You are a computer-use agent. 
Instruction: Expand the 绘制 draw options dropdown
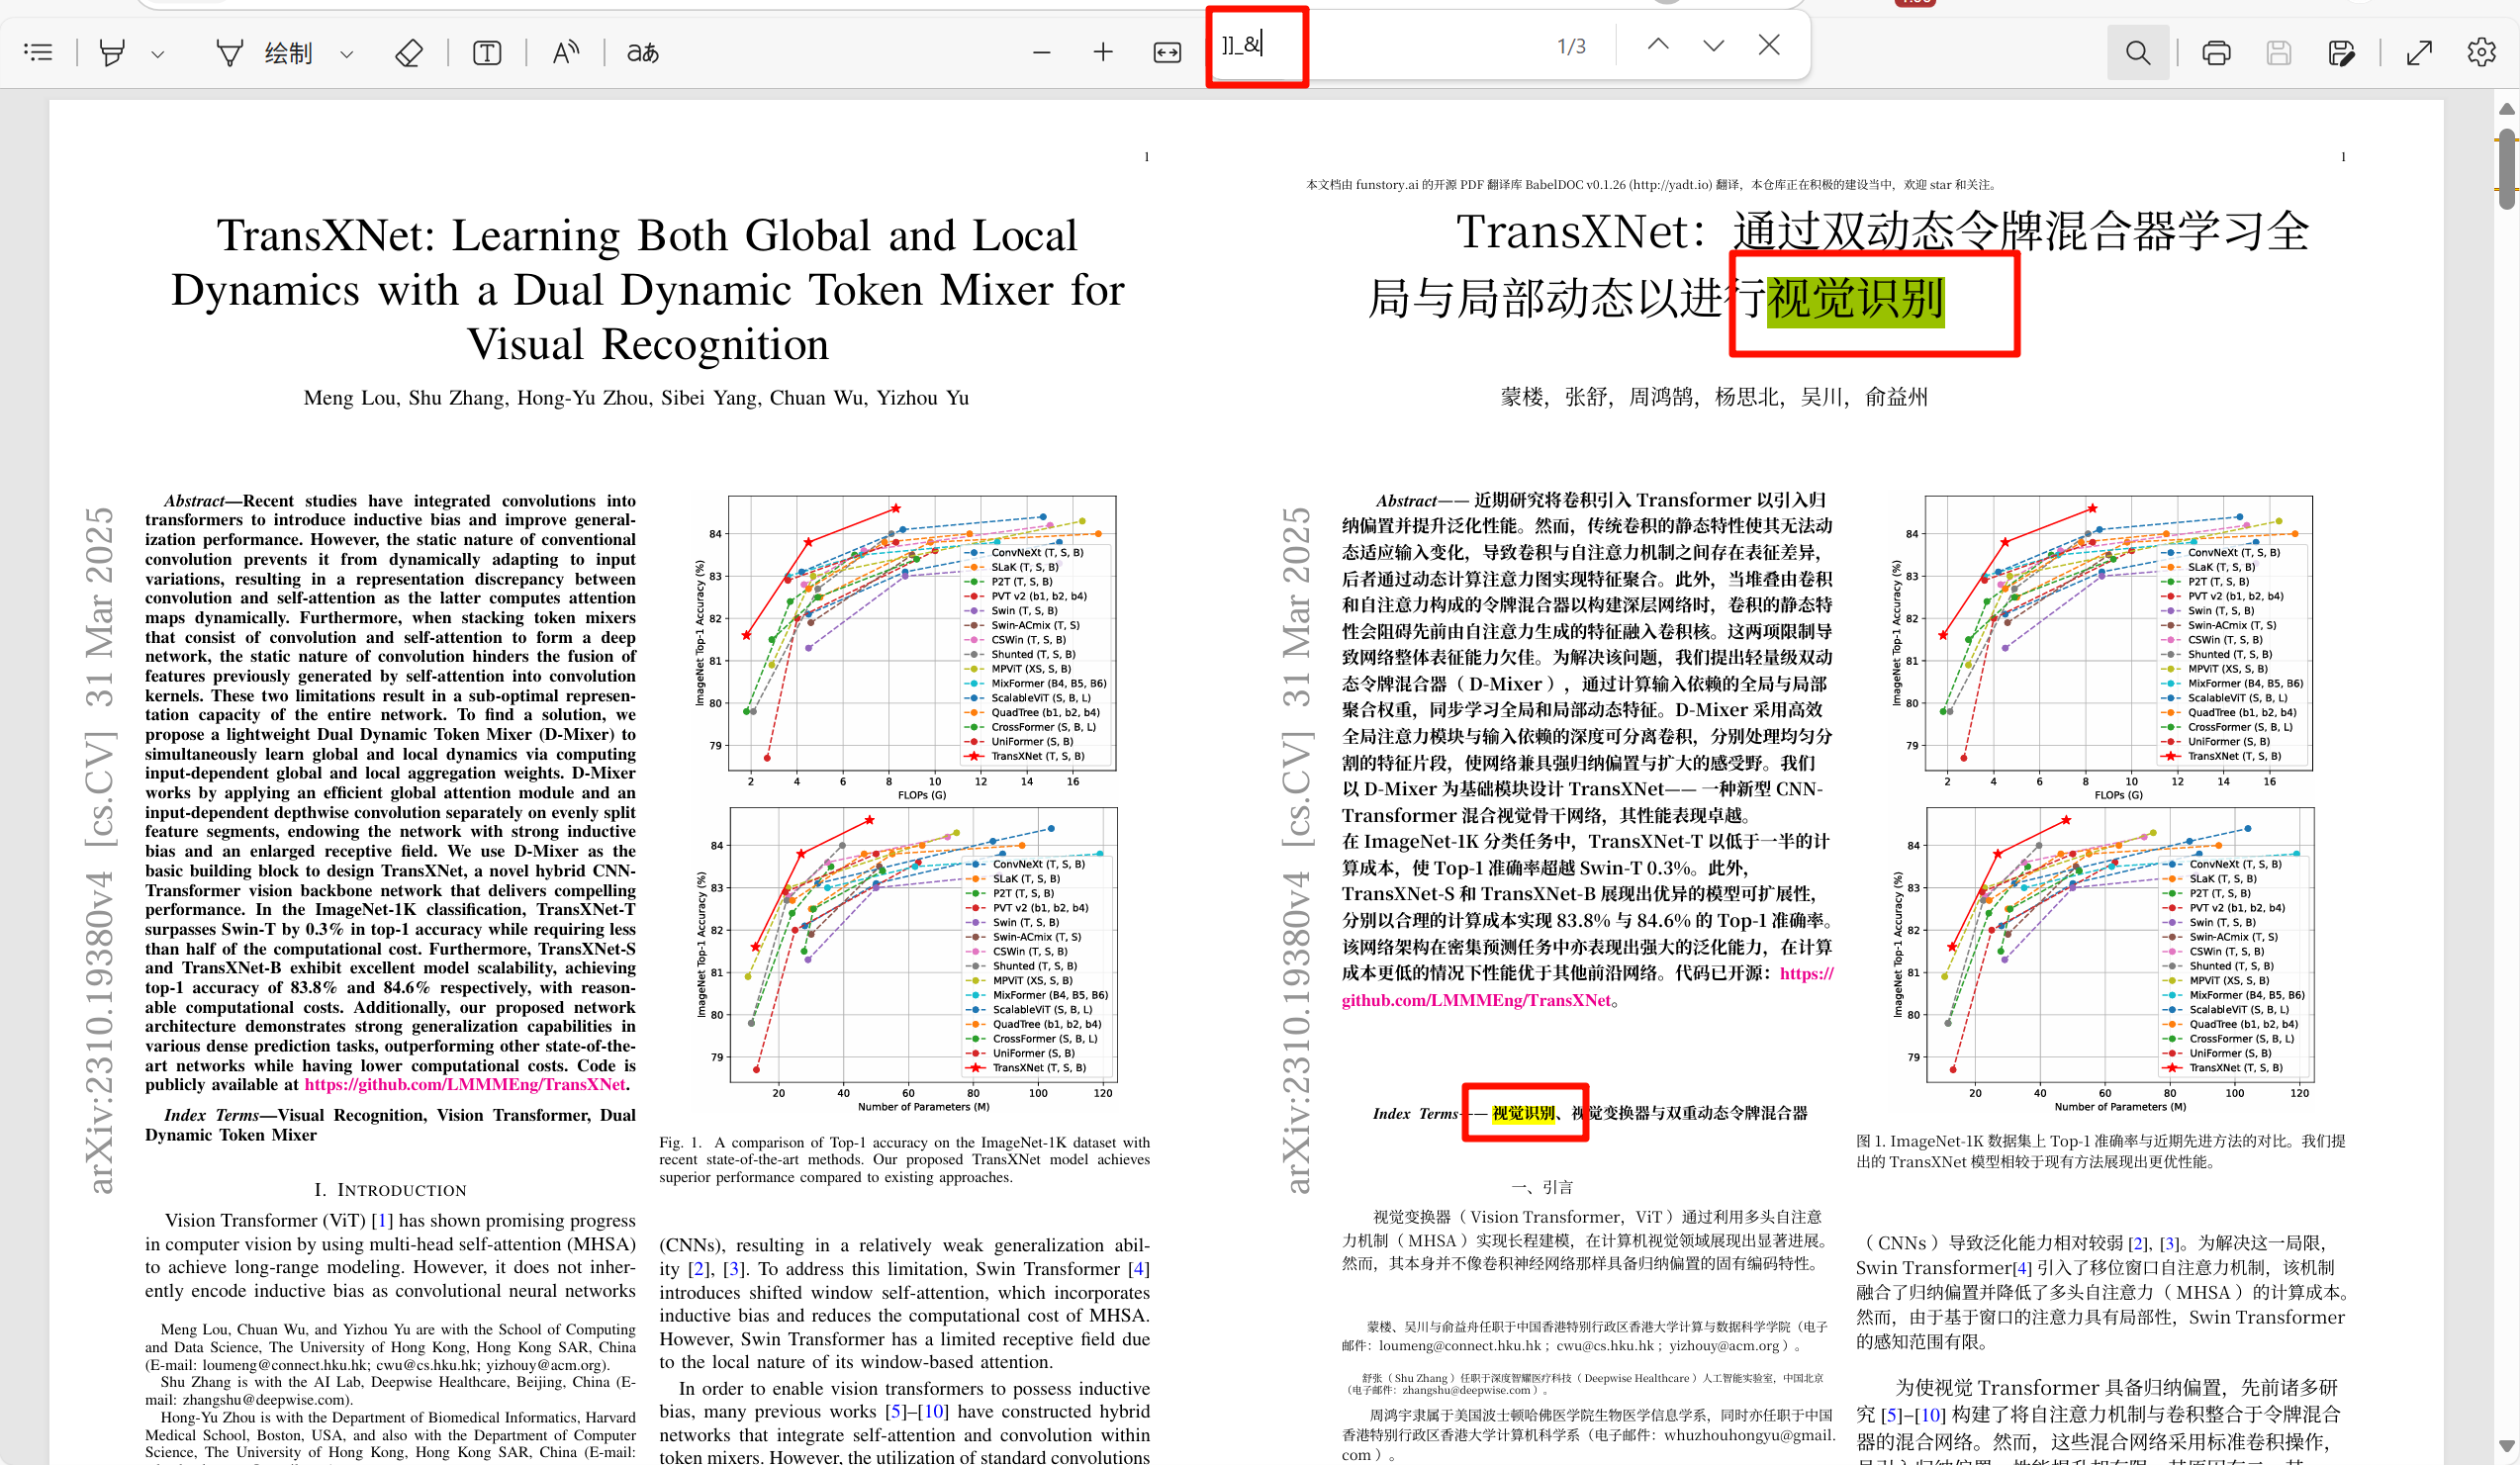pos(346,54)
